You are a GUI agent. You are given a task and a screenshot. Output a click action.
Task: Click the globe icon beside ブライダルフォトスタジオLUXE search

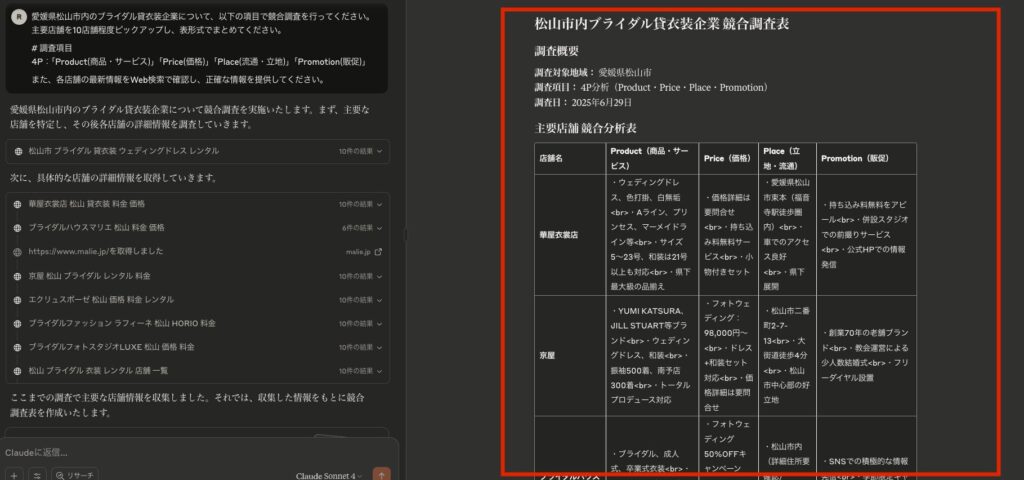(x=18, y=347)
